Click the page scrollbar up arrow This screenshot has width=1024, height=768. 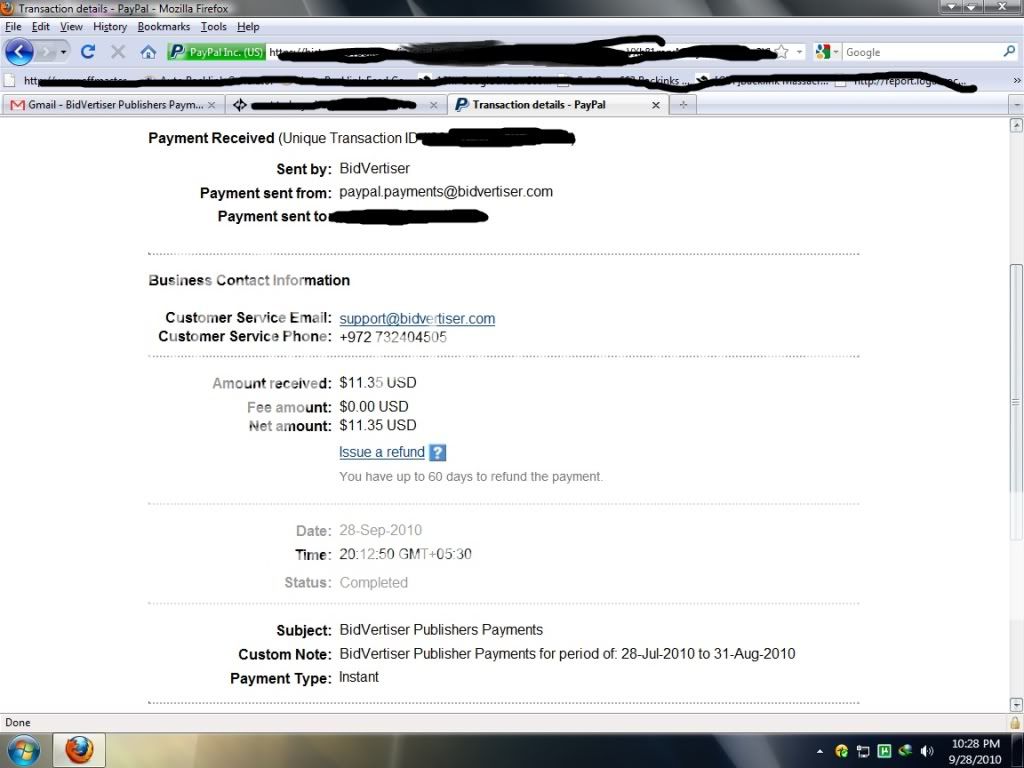(1016, 125)
